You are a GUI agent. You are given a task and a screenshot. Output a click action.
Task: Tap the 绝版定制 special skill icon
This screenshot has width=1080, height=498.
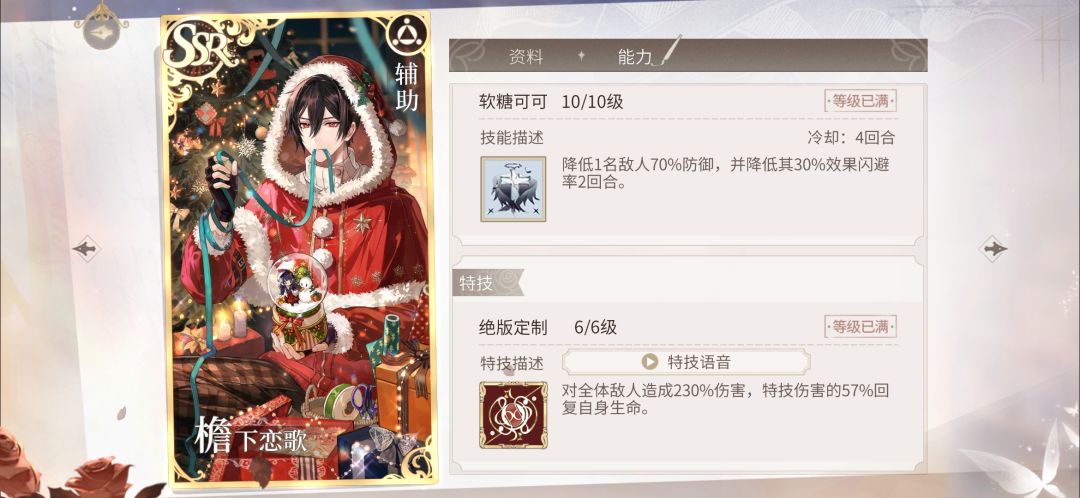pyautogui.click(x=513, y=415)
